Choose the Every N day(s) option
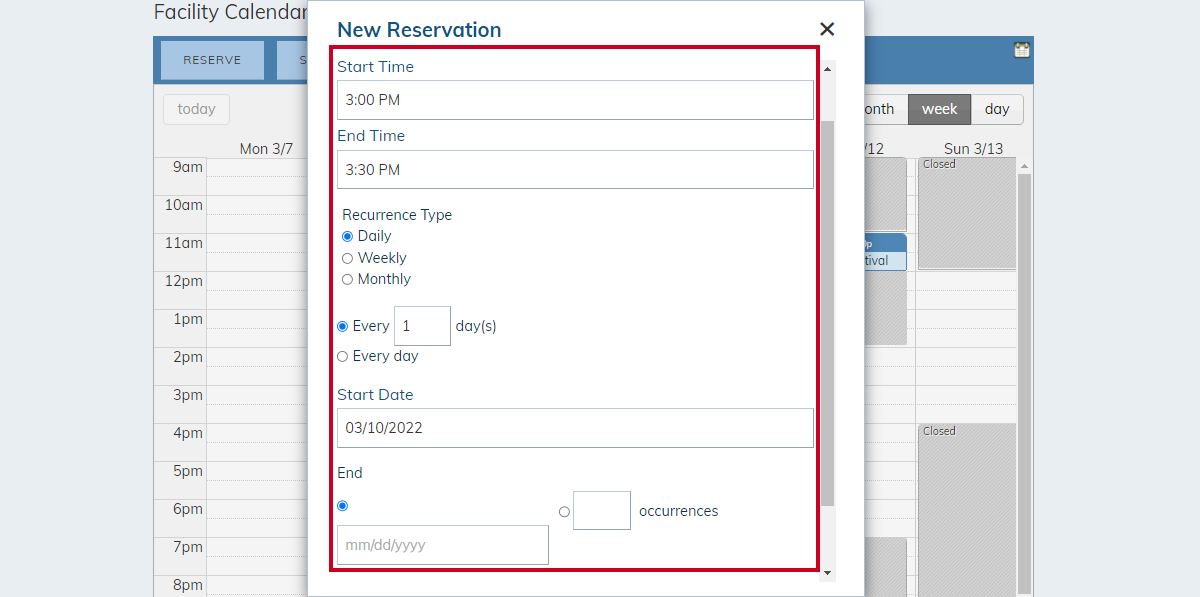Viewport: 1200px width, 597px height. 343,326
